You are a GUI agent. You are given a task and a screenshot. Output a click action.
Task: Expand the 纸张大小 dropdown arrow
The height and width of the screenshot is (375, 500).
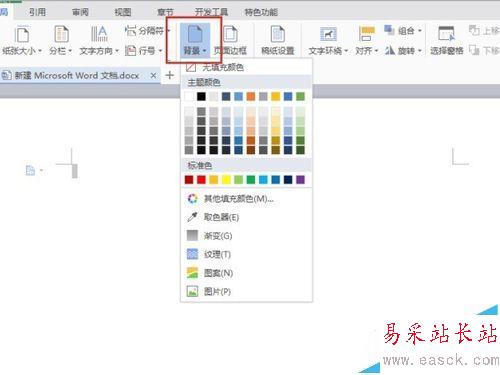40,51
